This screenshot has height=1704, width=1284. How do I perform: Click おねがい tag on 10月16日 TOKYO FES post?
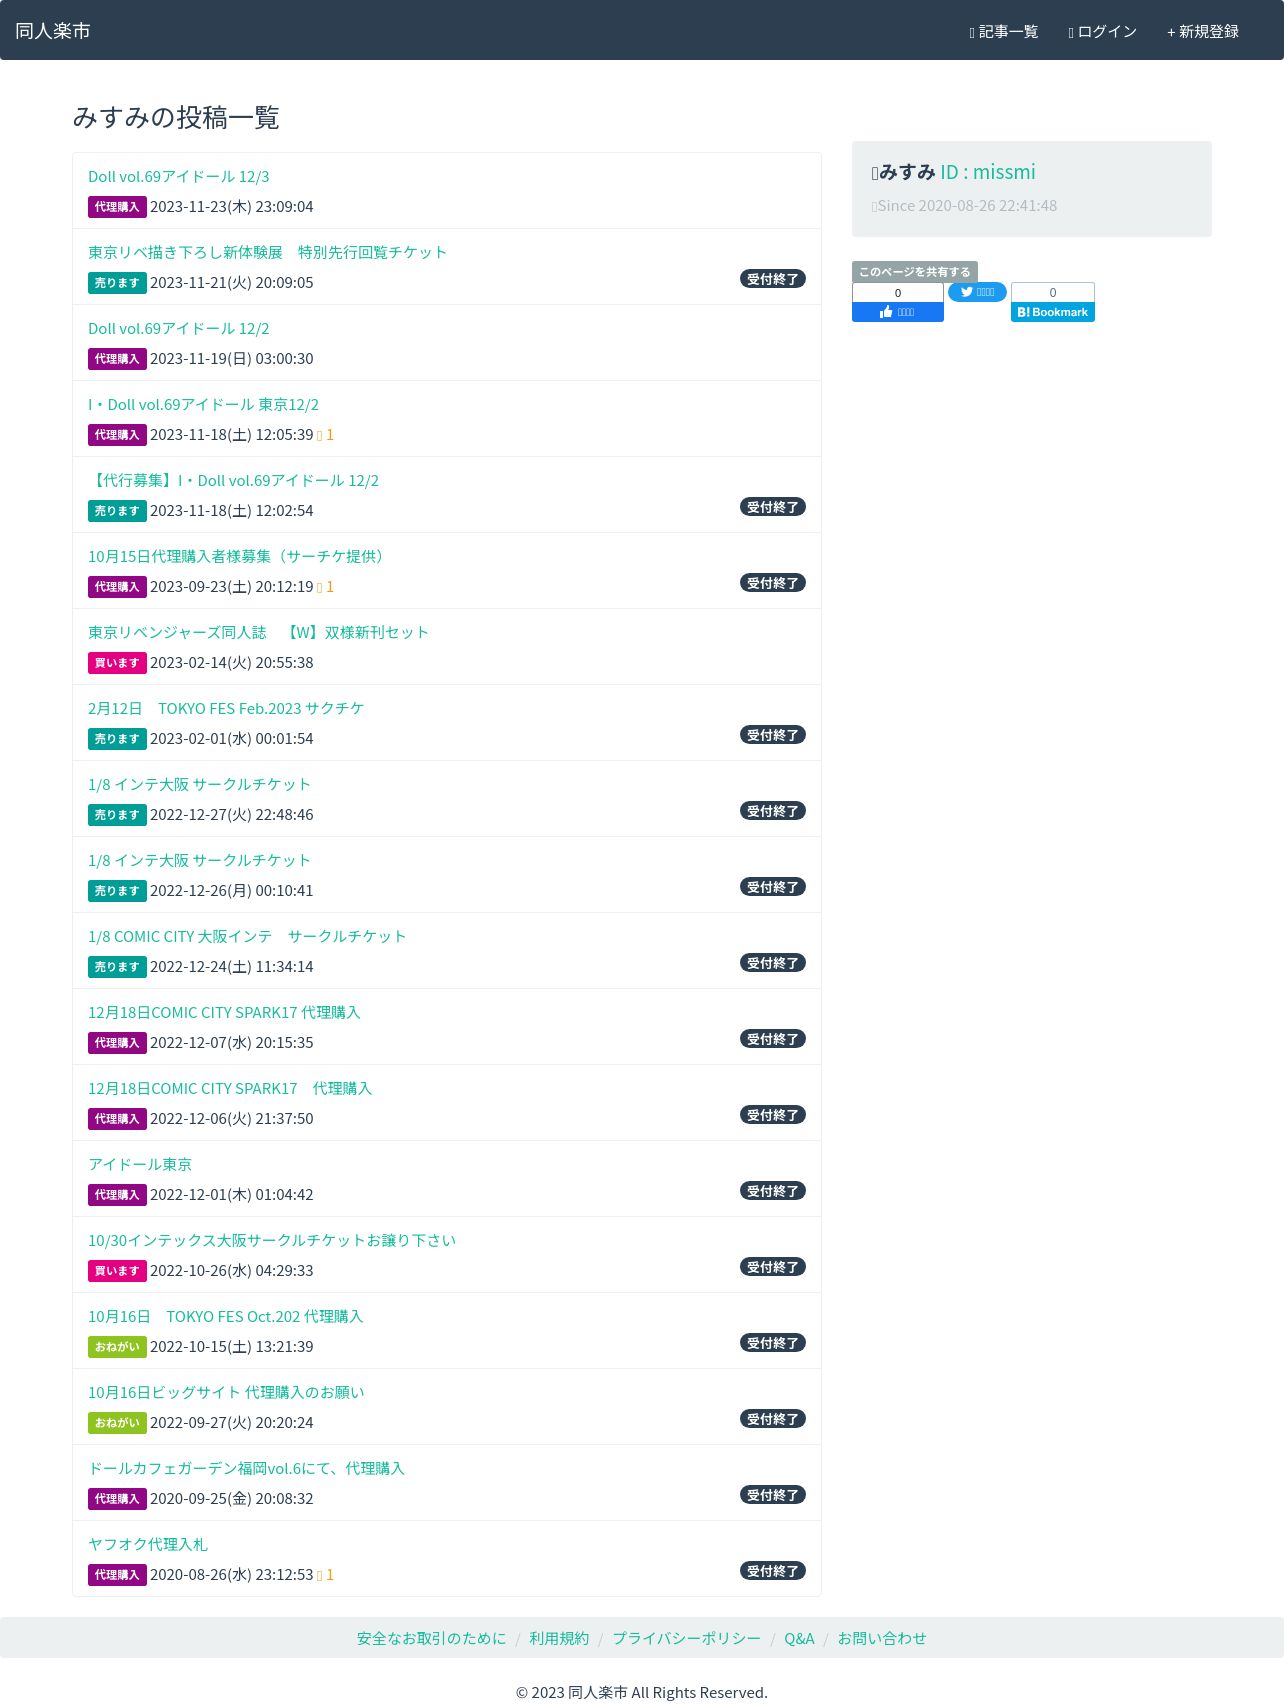117,1347
